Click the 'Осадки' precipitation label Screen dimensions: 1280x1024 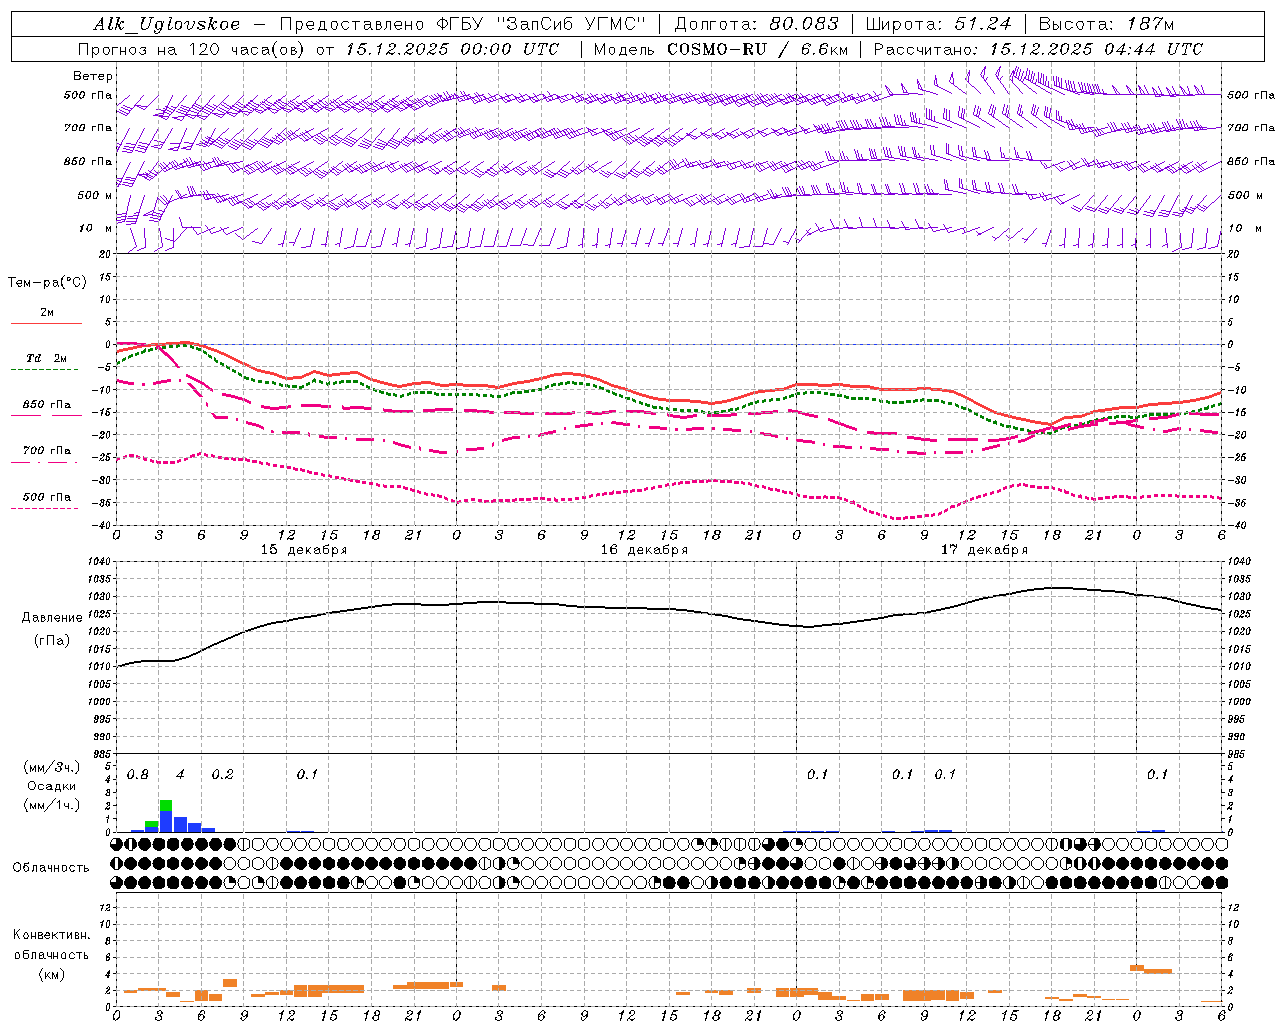point(51,786)
